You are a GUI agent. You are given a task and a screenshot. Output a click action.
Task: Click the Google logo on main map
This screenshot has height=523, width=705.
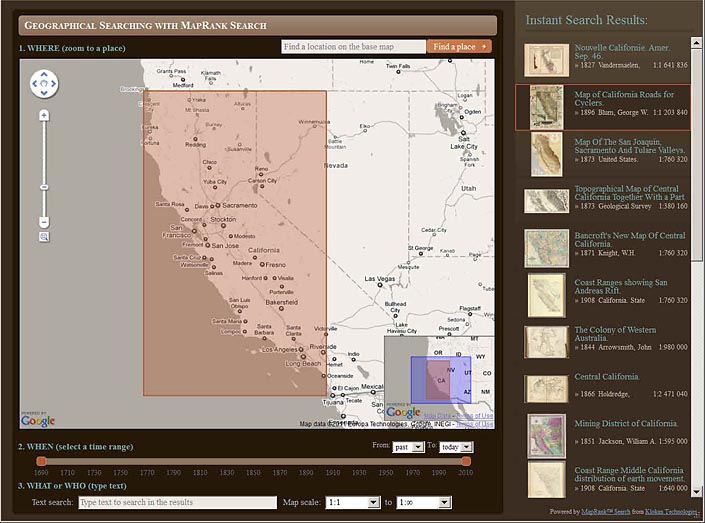pyautogui.click(x=38, y=420)
